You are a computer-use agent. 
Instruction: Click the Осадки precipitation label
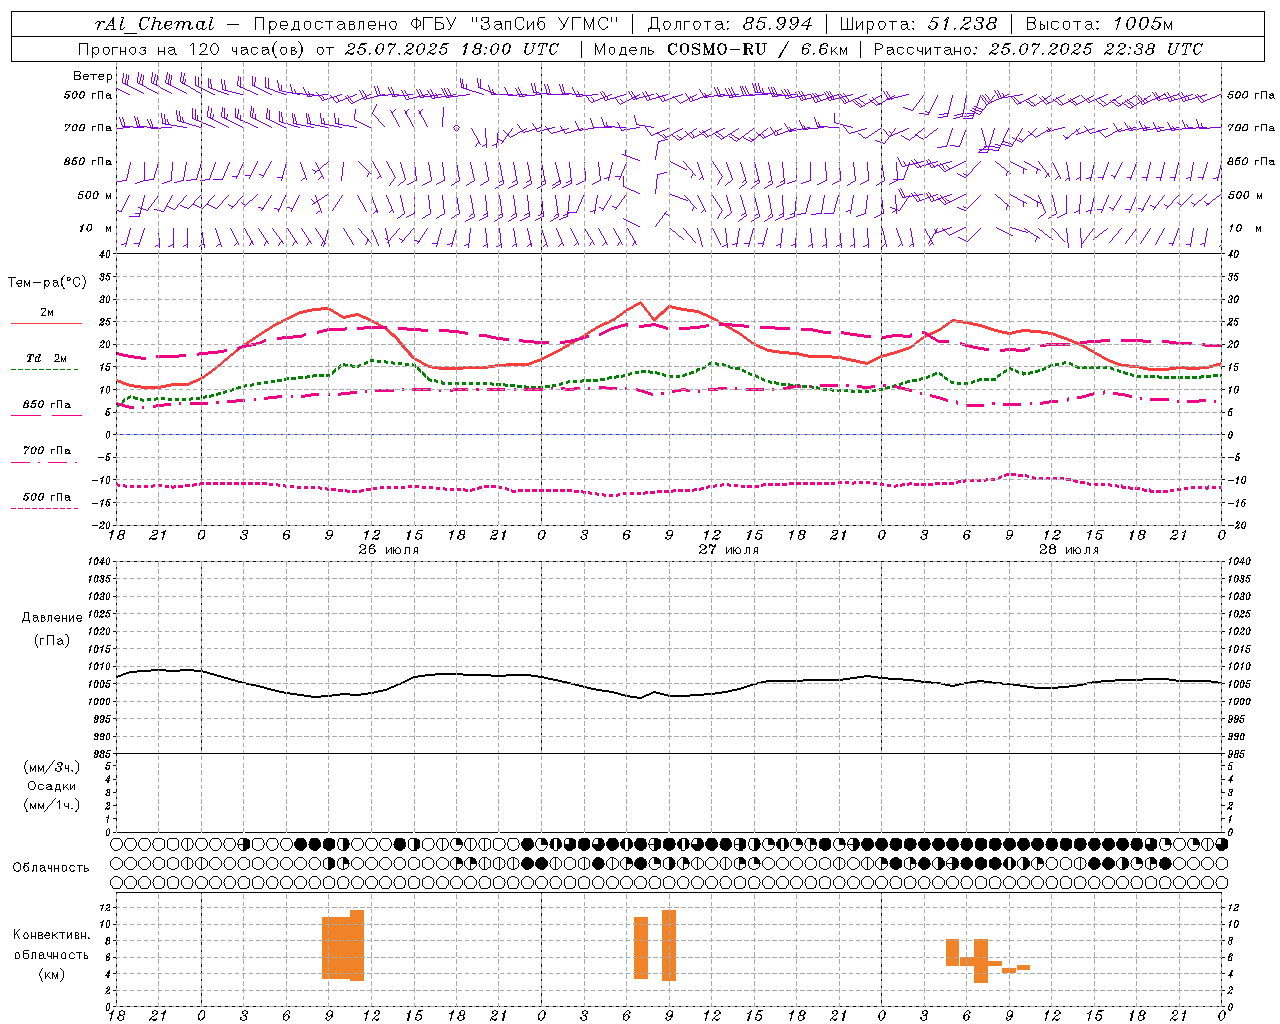click(x=52, y=786)
